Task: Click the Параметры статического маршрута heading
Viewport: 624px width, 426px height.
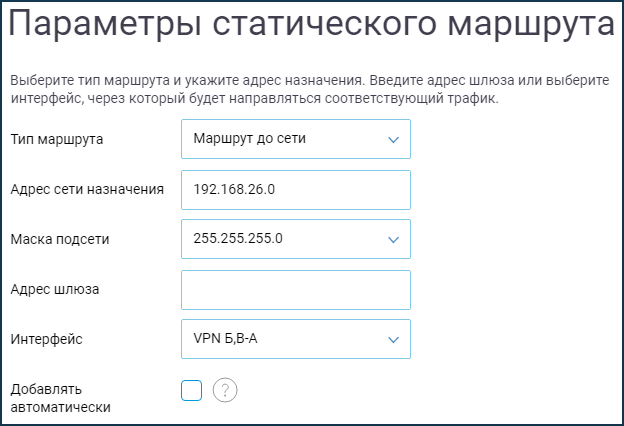Action: point(311,25)
